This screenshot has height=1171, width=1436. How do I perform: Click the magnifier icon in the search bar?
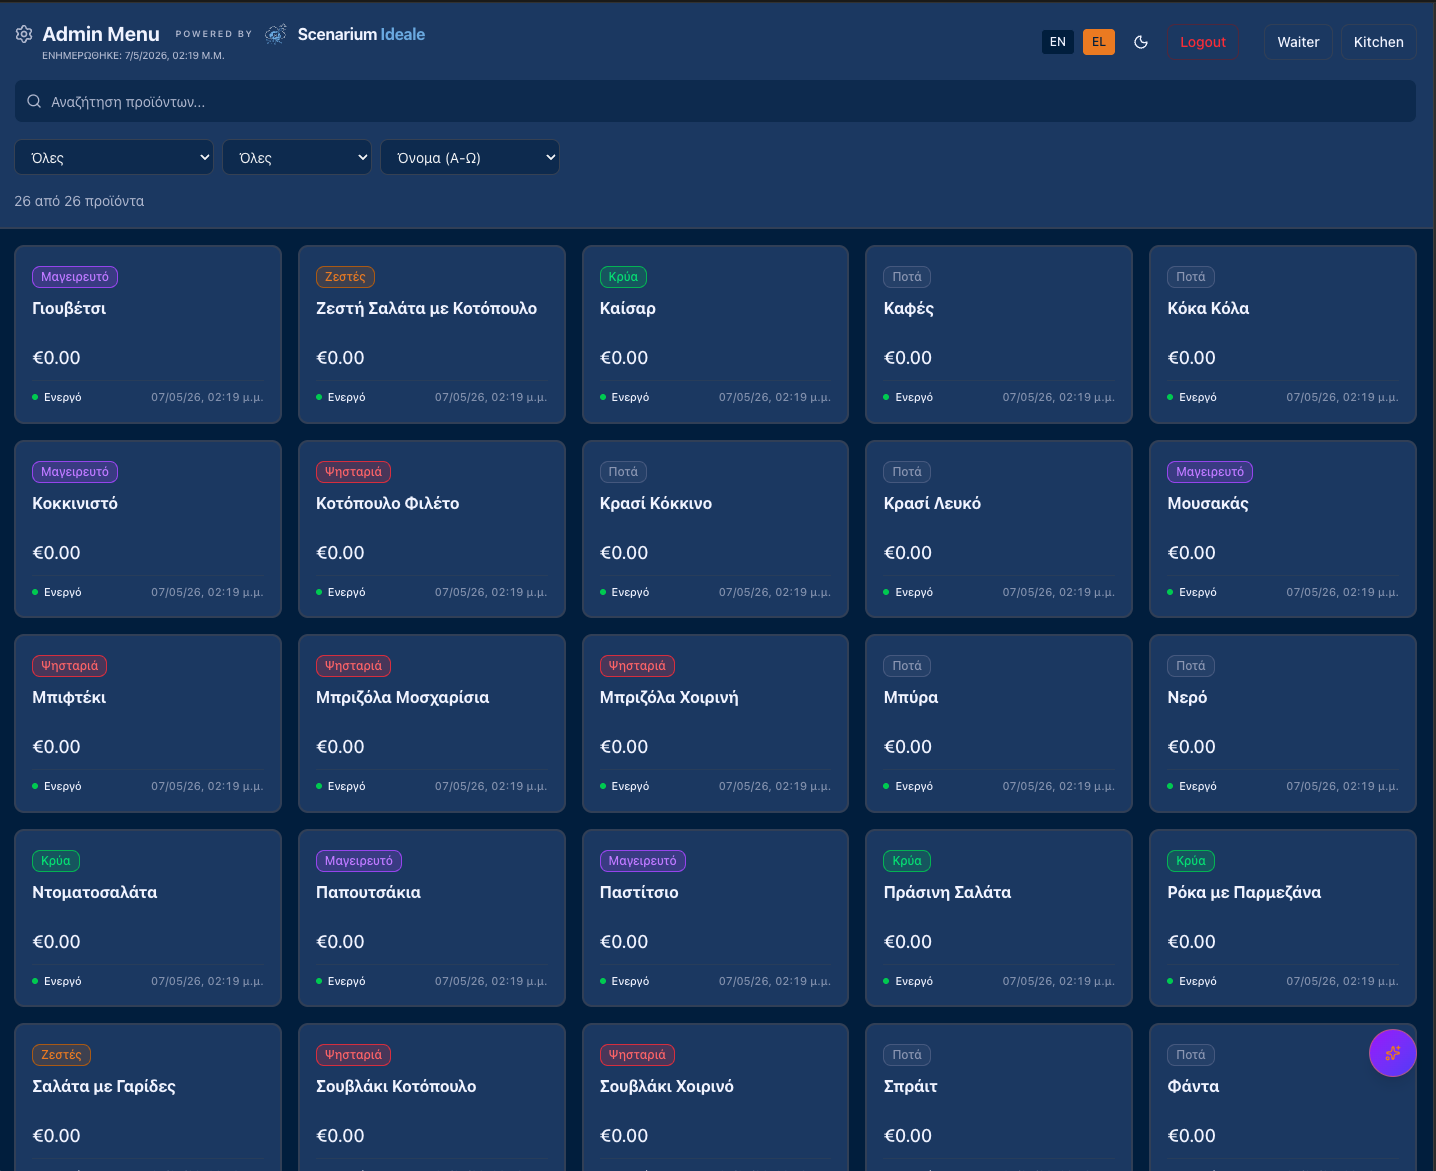point(34,101)
